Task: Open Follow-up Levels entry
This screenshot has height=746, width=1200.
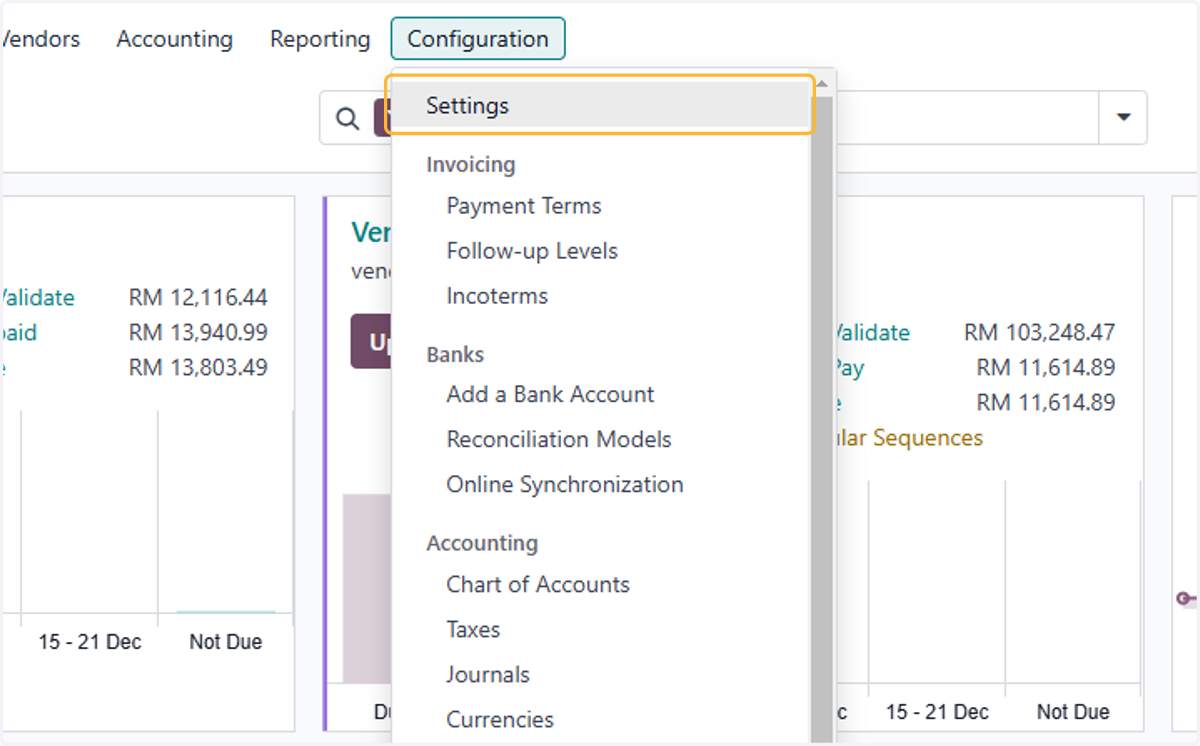Action: coord(532,251)
